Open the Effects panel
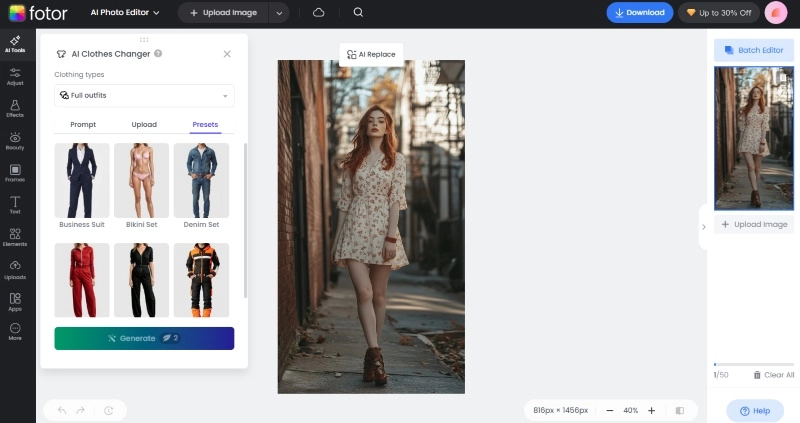Image resolution: width=800 pixels, height=423 pixels. coord(15,108)
